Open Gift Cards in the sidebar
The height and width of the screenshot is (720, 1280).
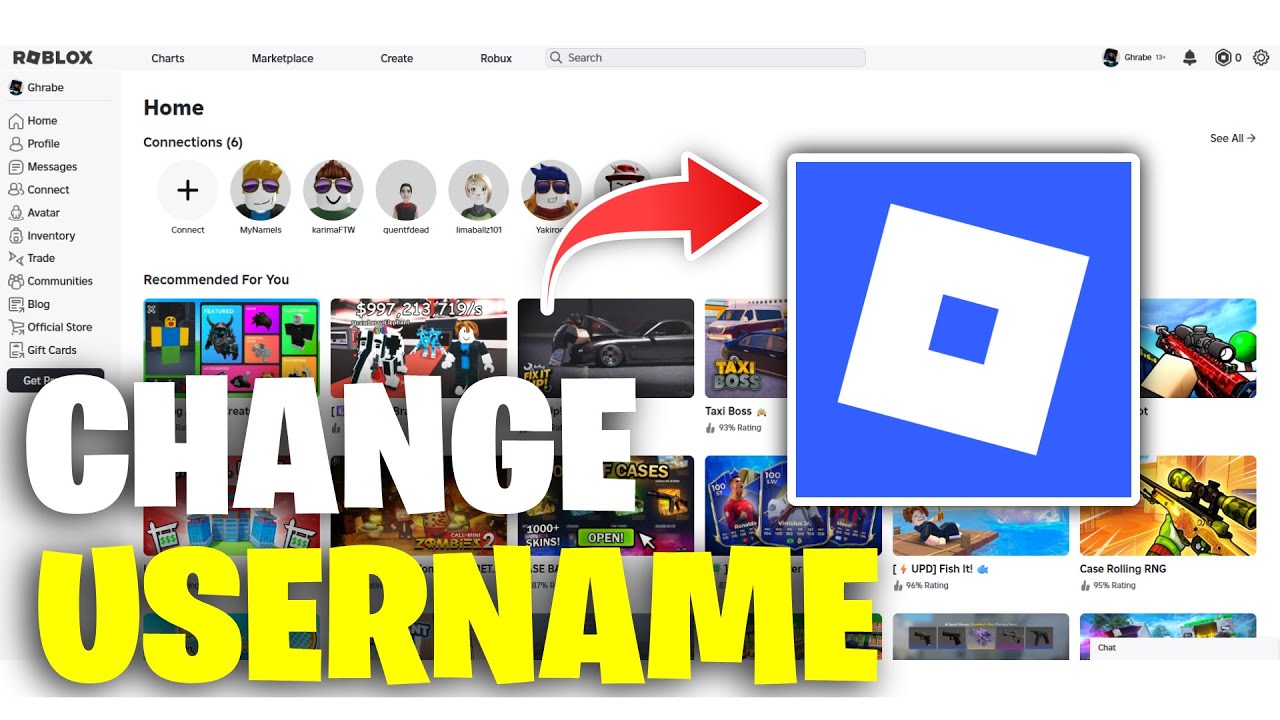tap(42, 350)
